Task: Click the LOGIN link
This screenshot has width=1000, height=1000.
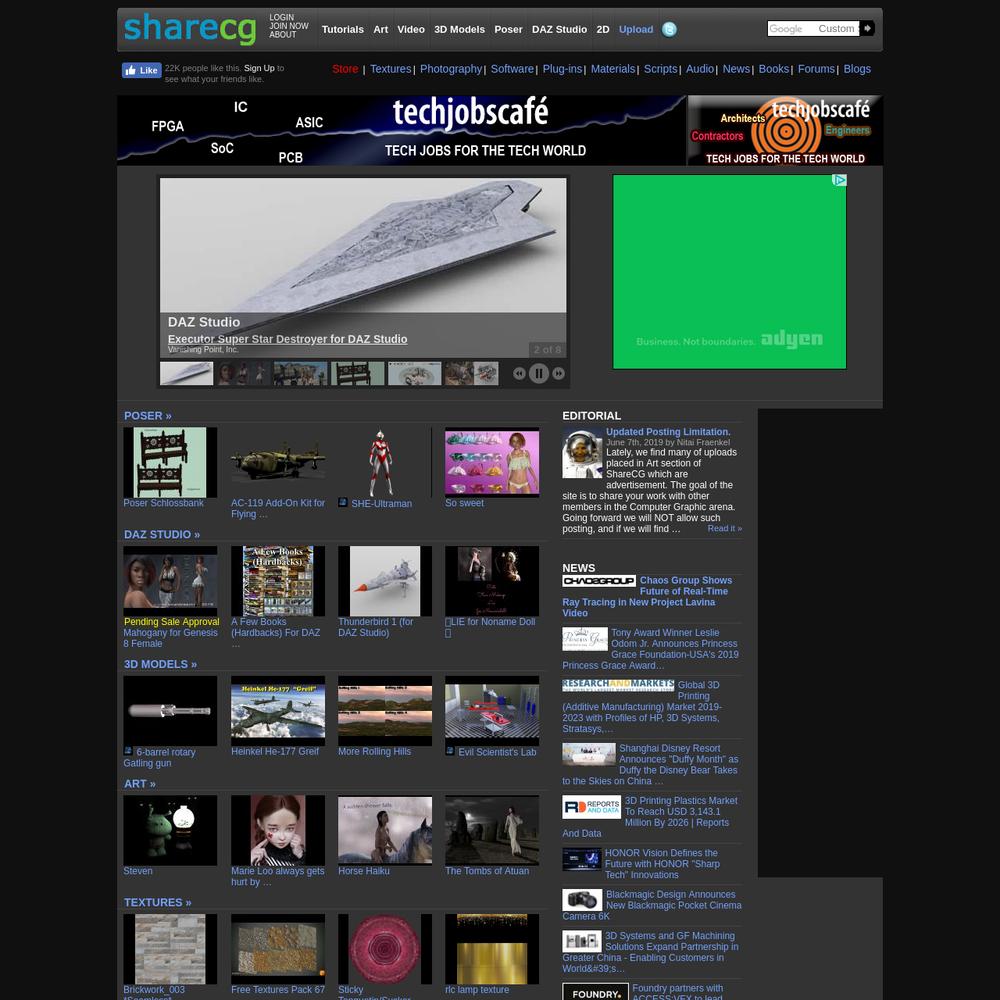Action: point(281,18)
